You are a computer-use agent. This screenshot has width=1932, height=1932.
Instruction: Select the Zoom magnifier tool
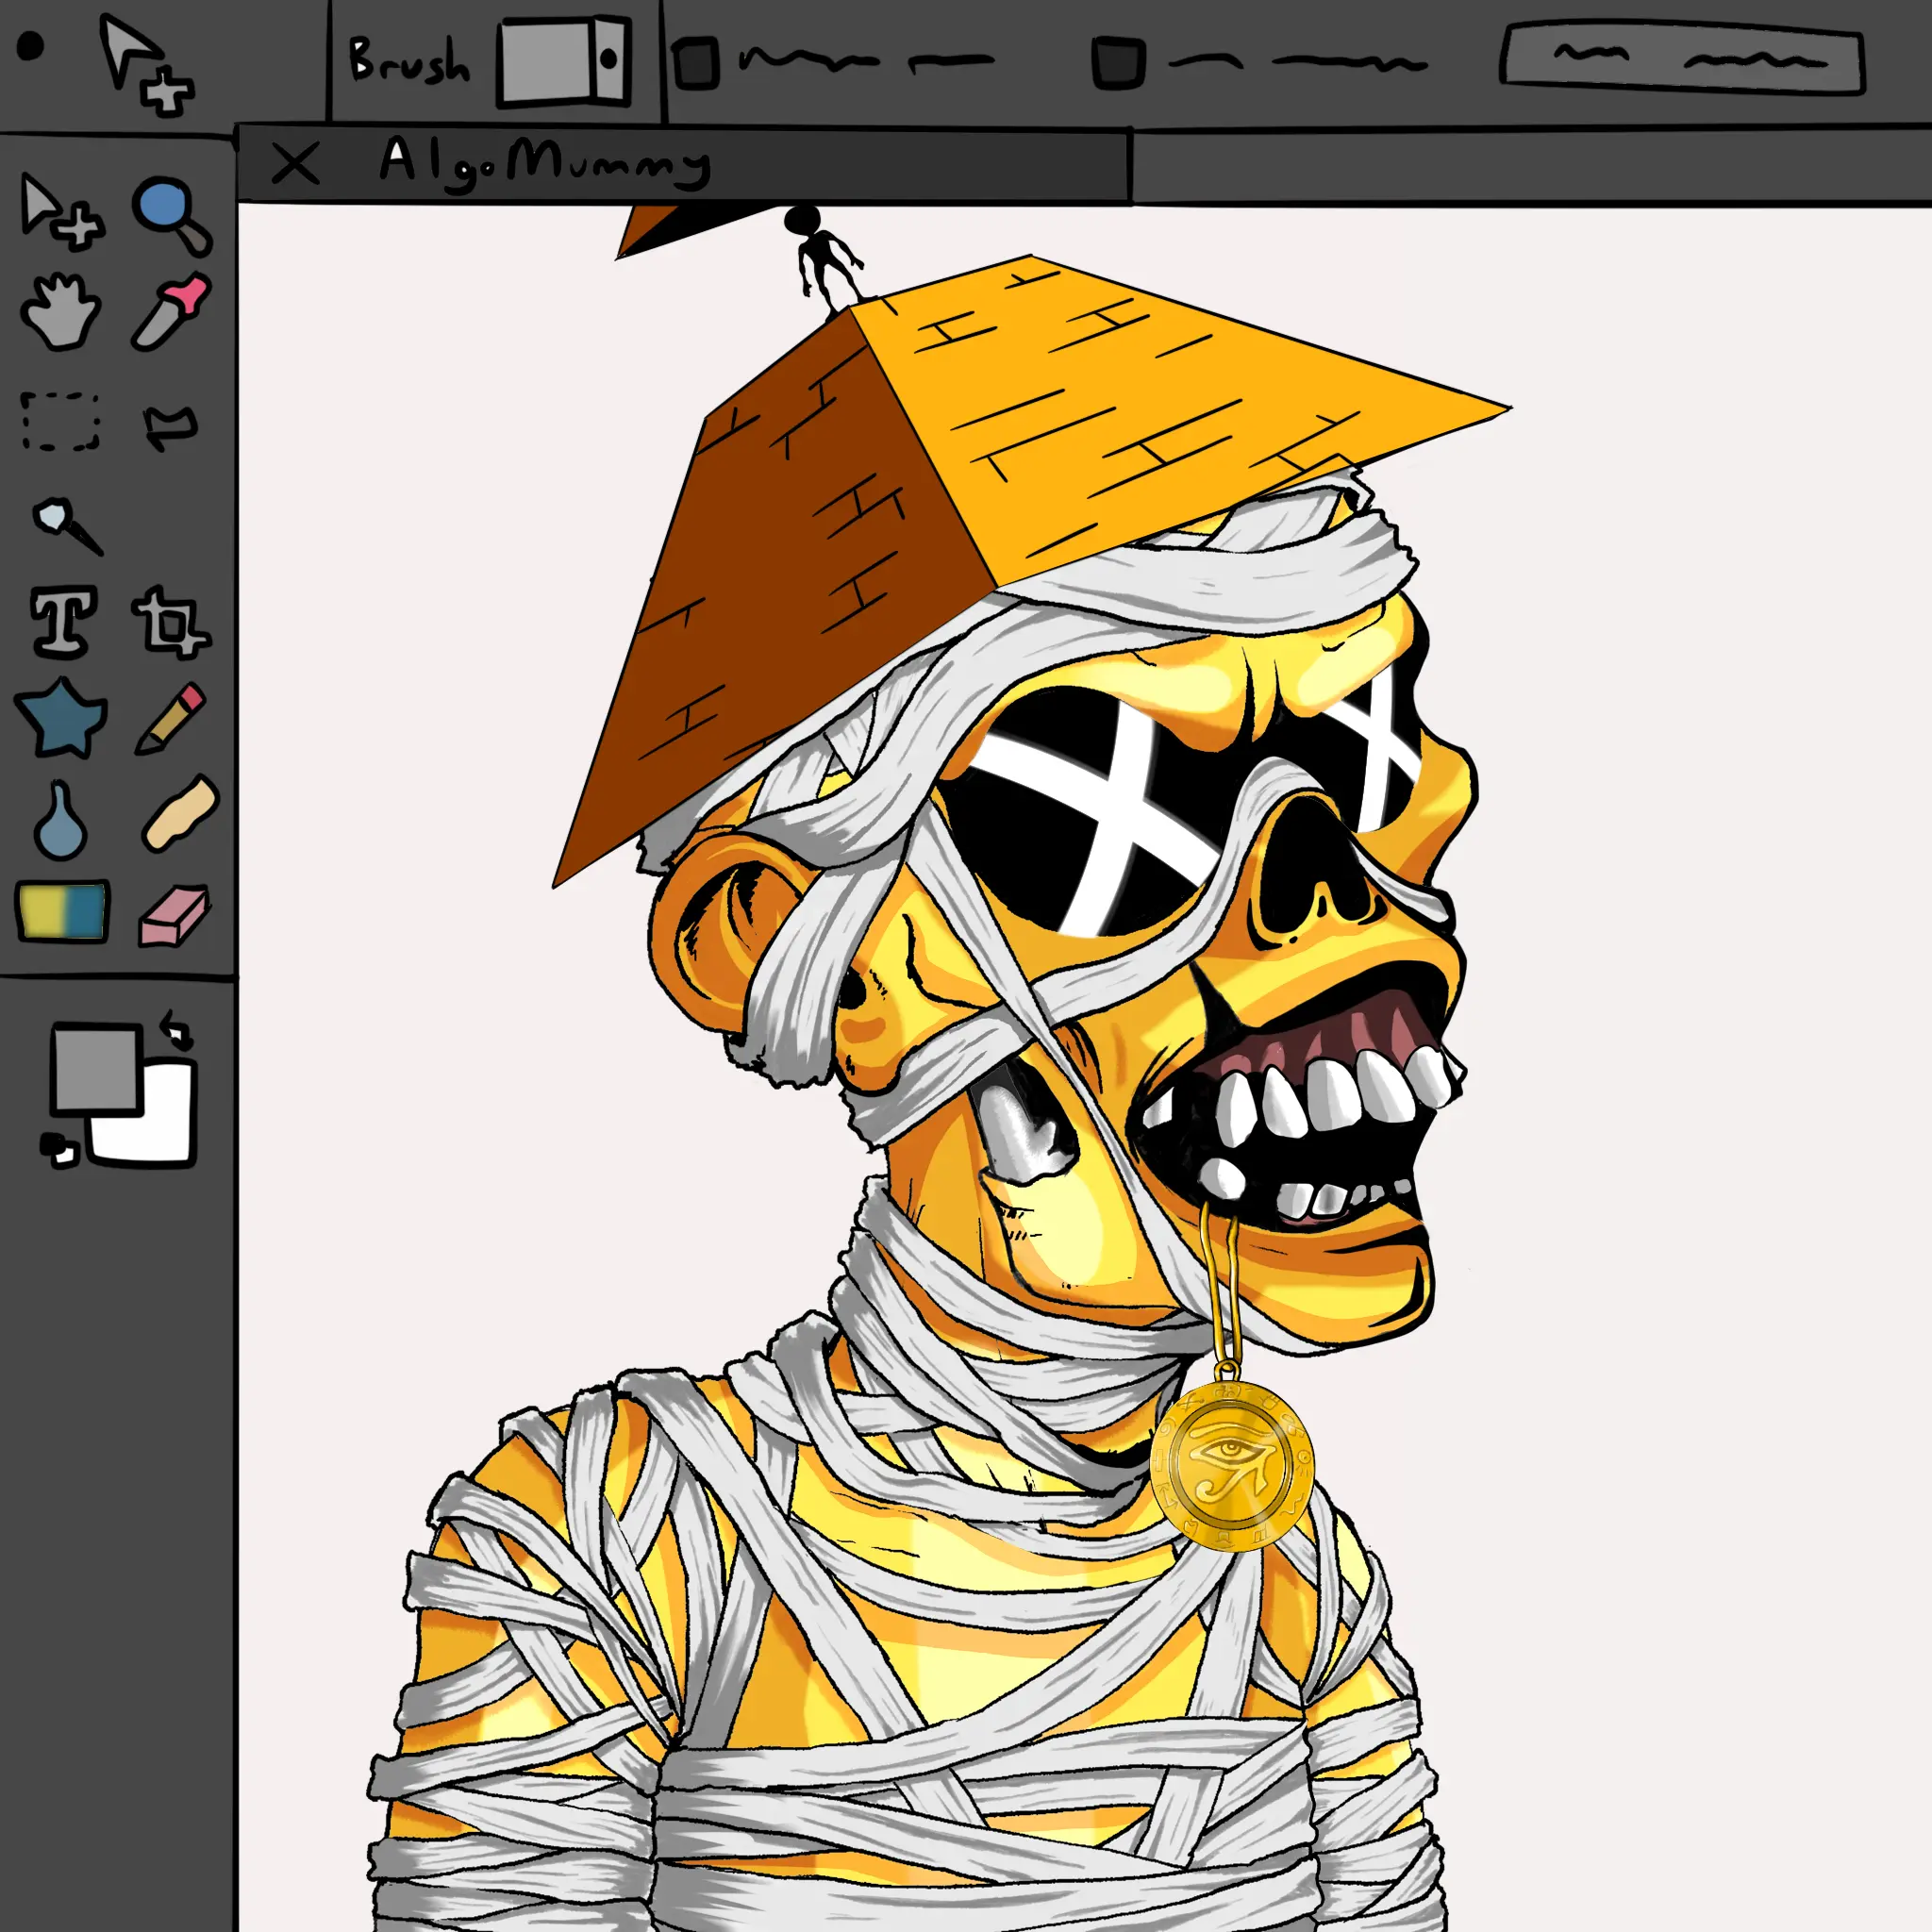(170, 213)
